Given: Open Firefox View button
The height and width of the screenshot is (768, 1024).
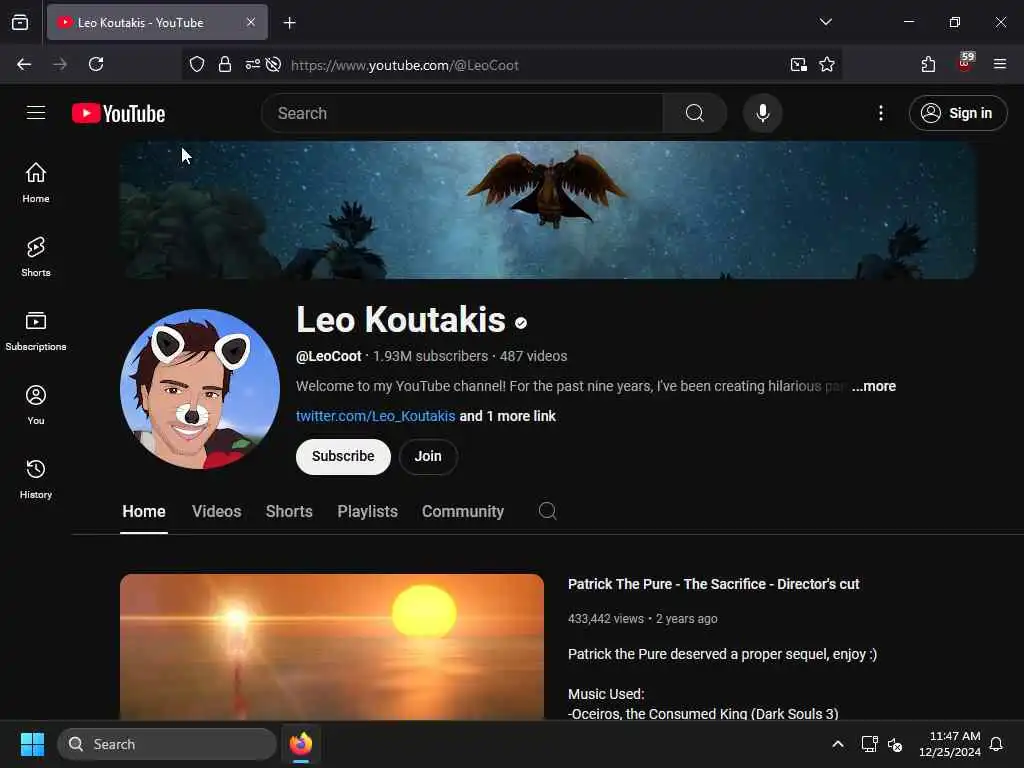Looking at the screenshot, I should pos(20,22).
